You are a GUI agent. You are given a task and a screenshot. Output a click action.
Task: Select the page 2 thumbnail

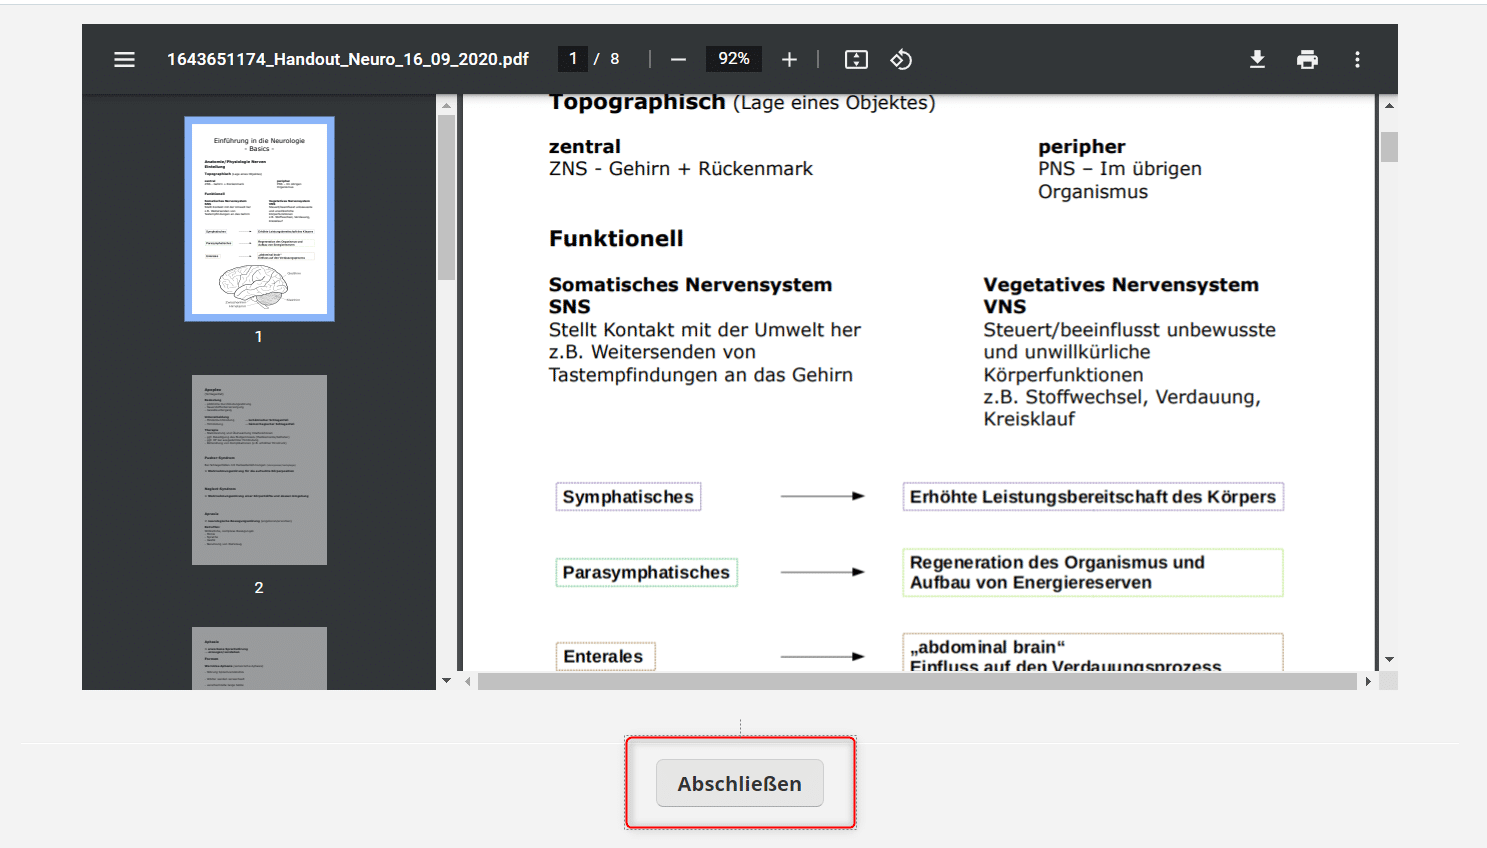click(x=259, y=470)
